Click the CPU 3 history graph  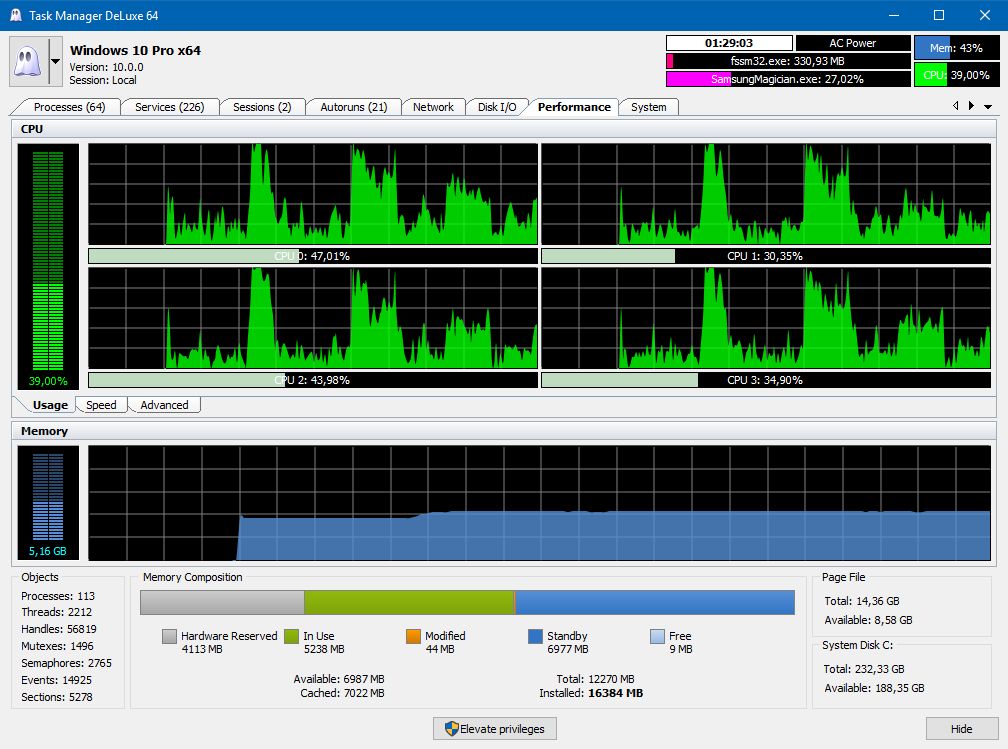point(766,318)
